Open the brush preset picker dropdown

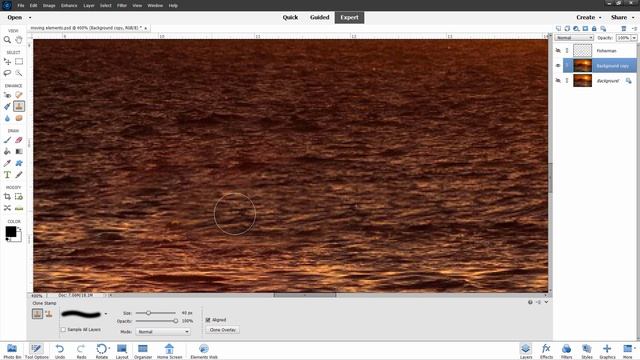(x=106, y=314)
